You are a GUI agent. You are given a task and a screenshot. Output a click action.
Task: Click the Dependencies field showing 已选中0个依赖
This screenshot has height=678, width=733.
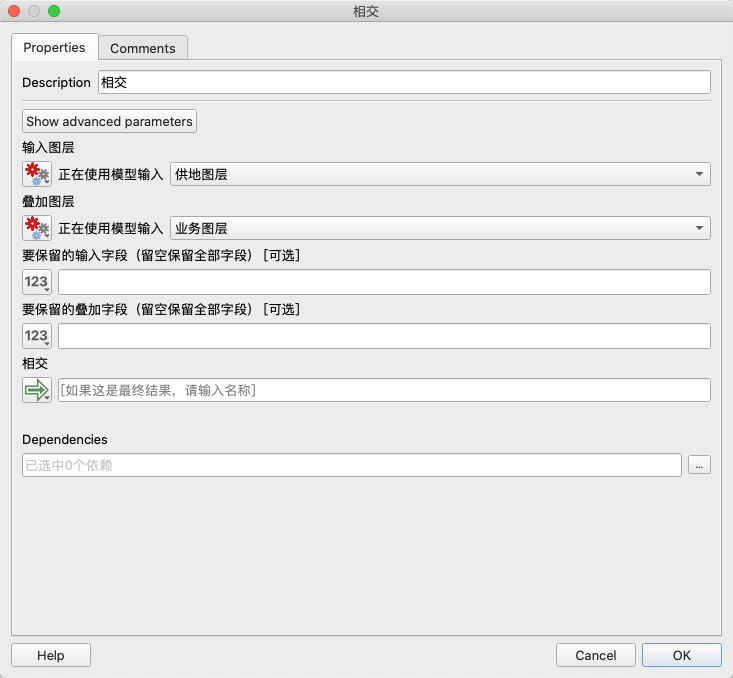click(x=351, y=465)
